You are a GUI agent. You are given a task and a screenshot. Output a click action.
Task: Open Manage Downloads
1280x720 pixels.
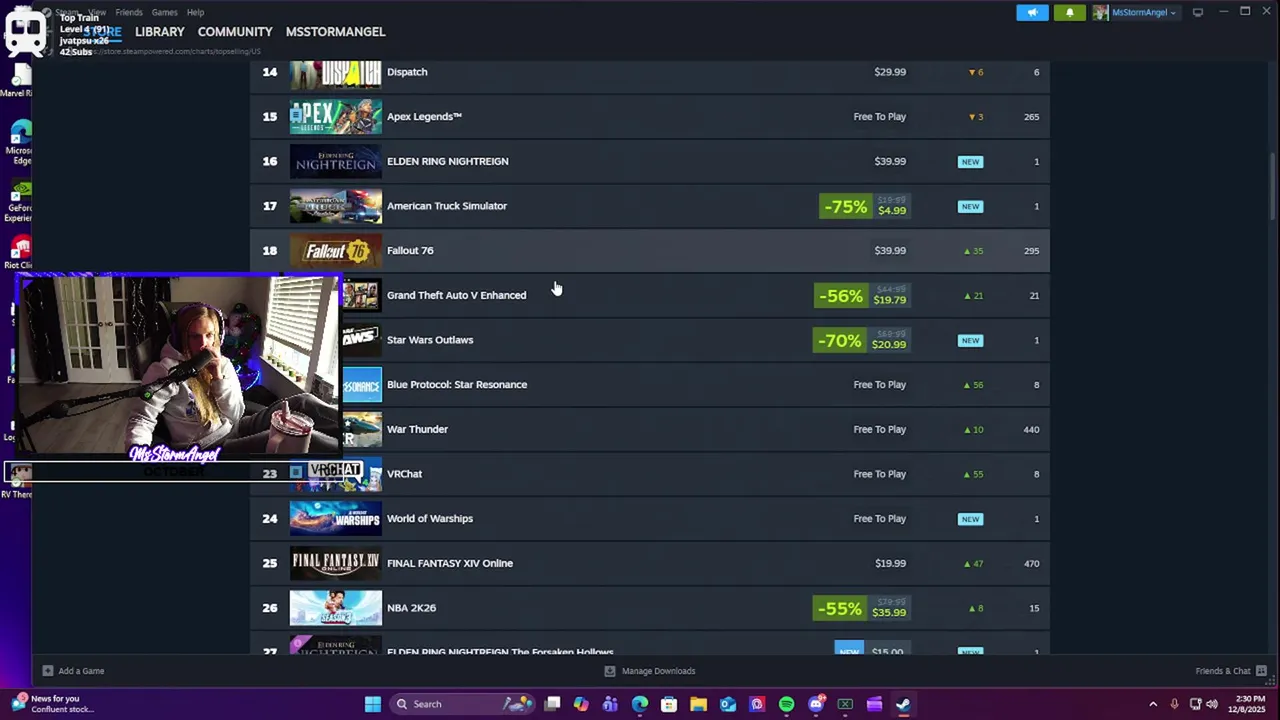[650, 671]
